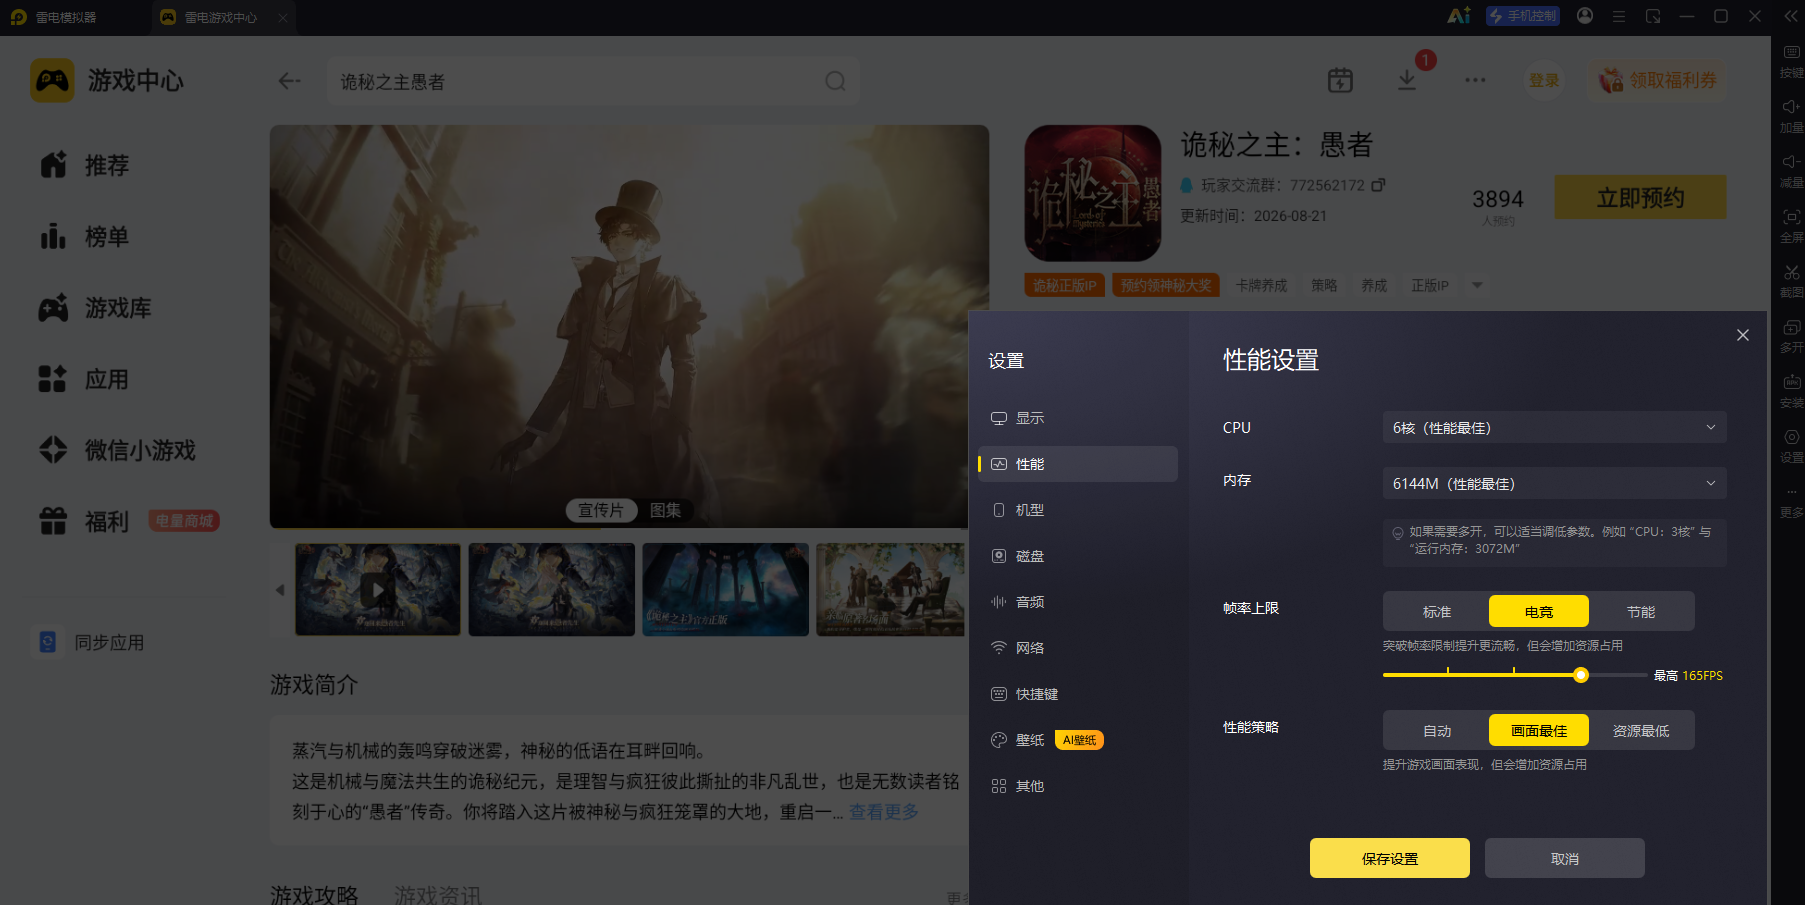Click the user account icon in title bar
Image resolution: width=1805 pixels, height=905 pixels.
coord(1585,16)
